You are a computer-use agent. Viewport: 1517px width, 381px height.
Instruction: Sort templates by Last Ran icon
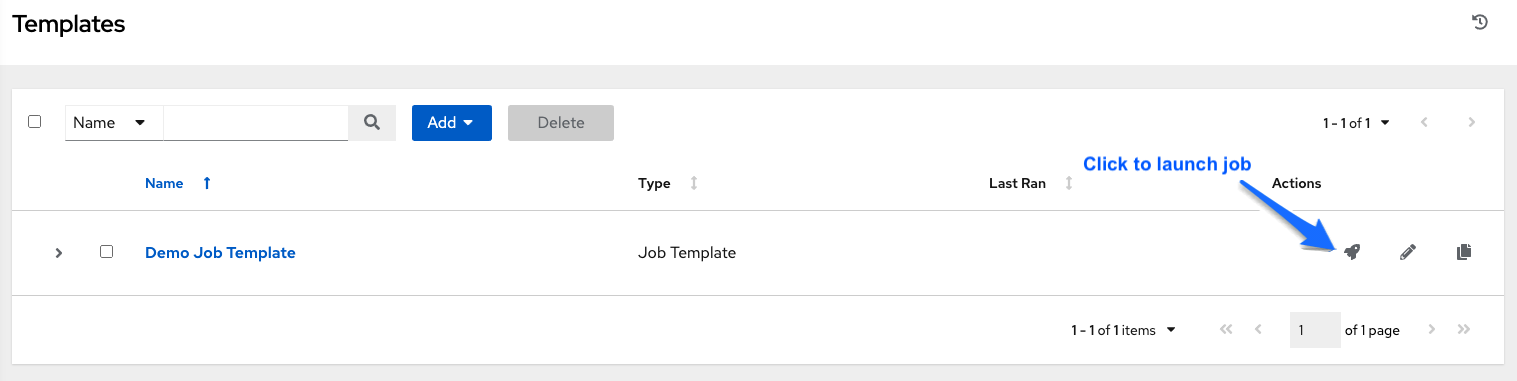[1068, 183]
